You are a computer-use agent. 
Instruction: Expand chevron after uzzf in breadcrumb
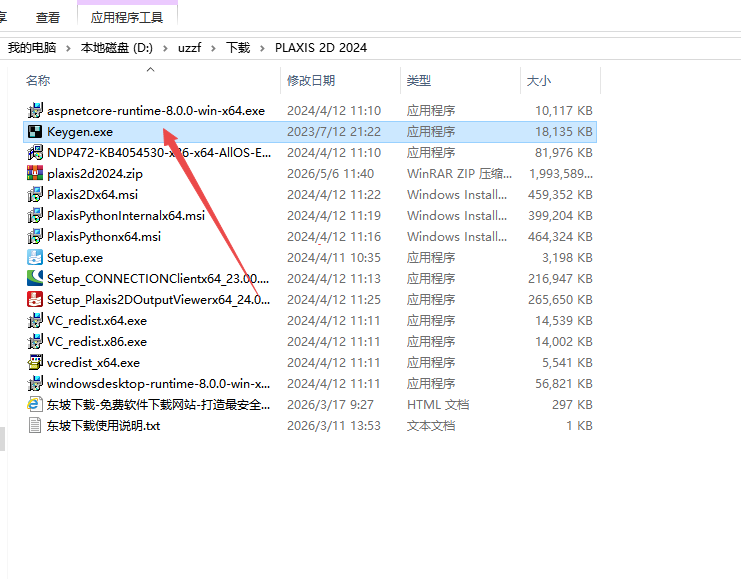[x=214, y=48]
